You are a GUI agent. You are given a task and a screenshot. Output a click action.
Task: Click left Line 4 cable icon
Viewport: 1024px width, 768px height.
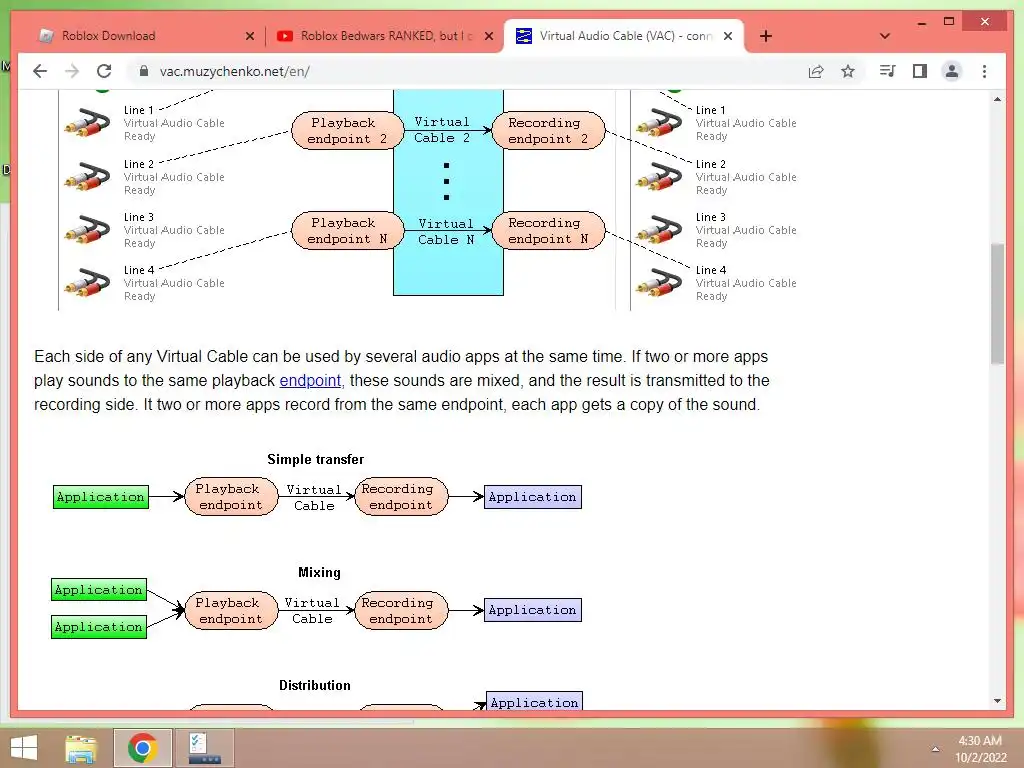coord(87,283)
